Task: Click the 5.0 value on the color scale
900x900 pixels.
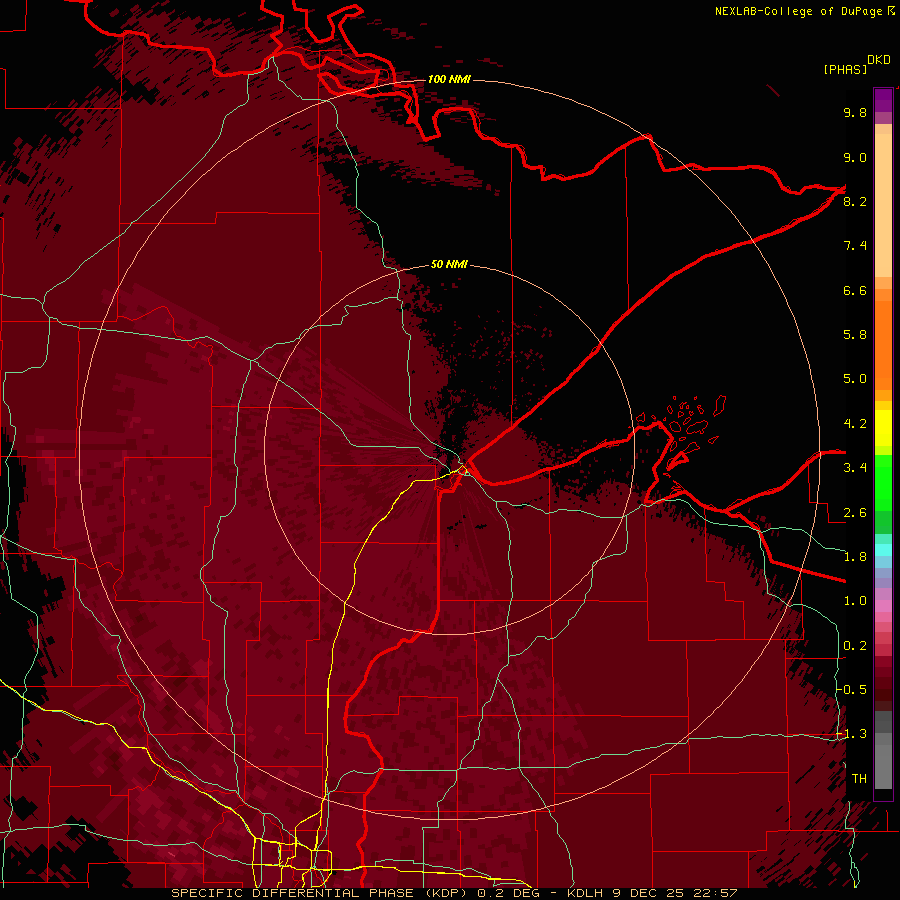Action: pyautogui.click(x=855, y=379)
